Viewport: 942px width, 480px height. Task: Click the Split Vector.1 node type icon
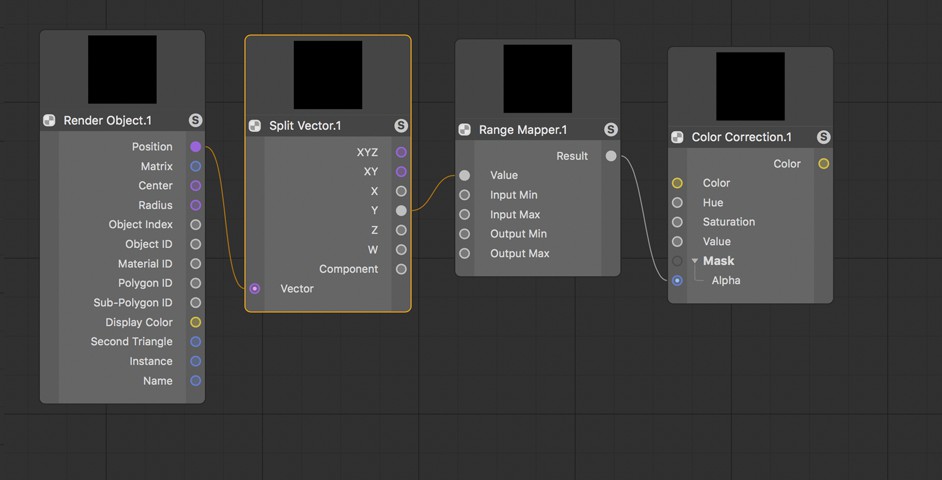tap(255, 126)
